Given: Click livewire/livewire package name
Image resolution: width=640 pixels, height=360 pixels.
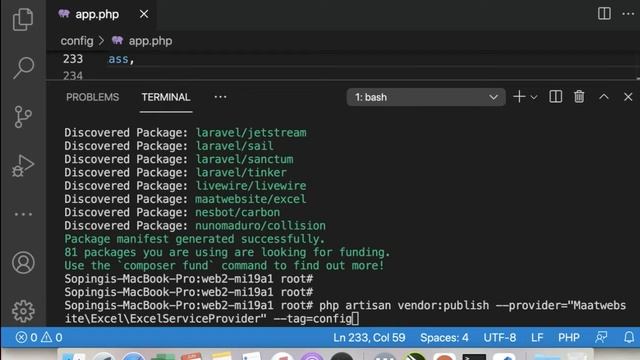Looking at the screenshot, I should [x=251, y=186].
